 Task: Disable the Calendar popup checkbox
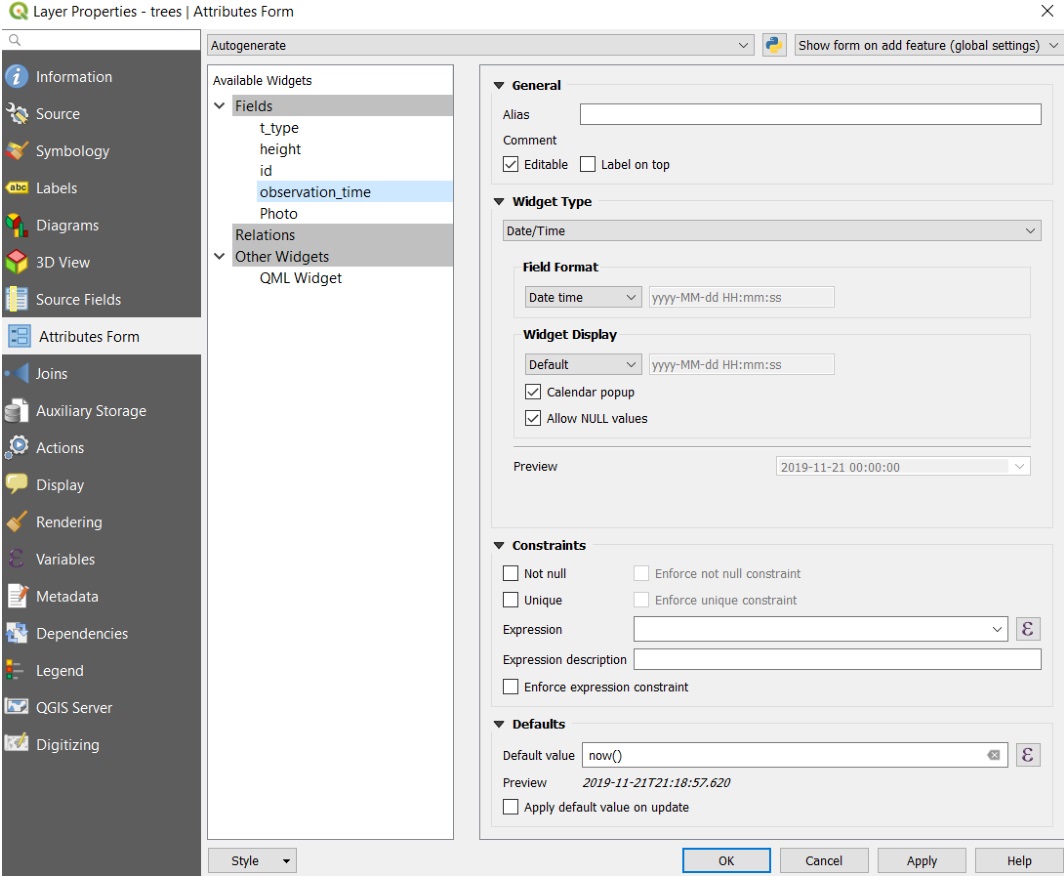pyautogui.click(x=533, y=392)
